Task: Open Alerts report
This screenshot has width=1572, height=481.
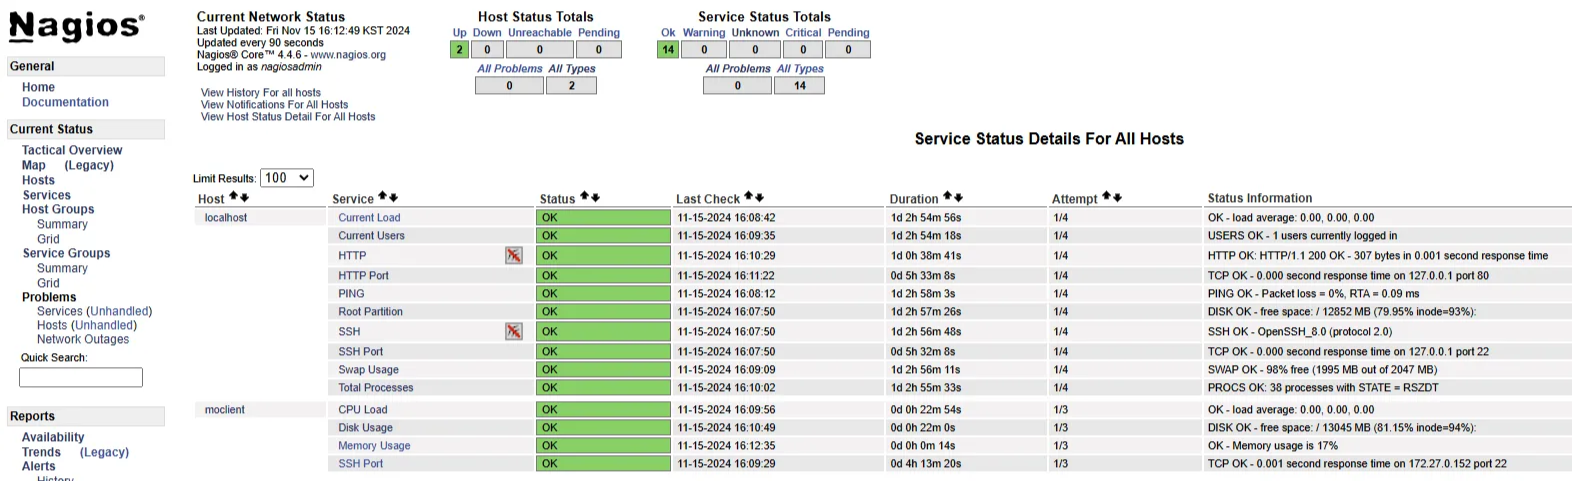Action: pyautogui.click(x=39, y=466)
